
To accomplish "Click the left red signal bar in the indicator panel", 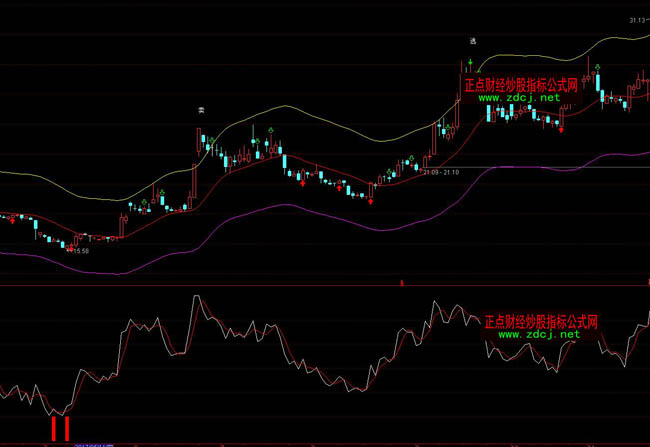I will click(53, 428).
